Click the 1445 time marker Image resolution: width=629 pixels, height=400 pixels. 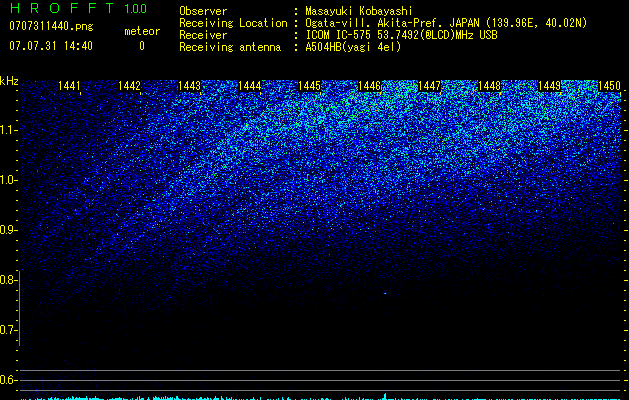point(309,86)
